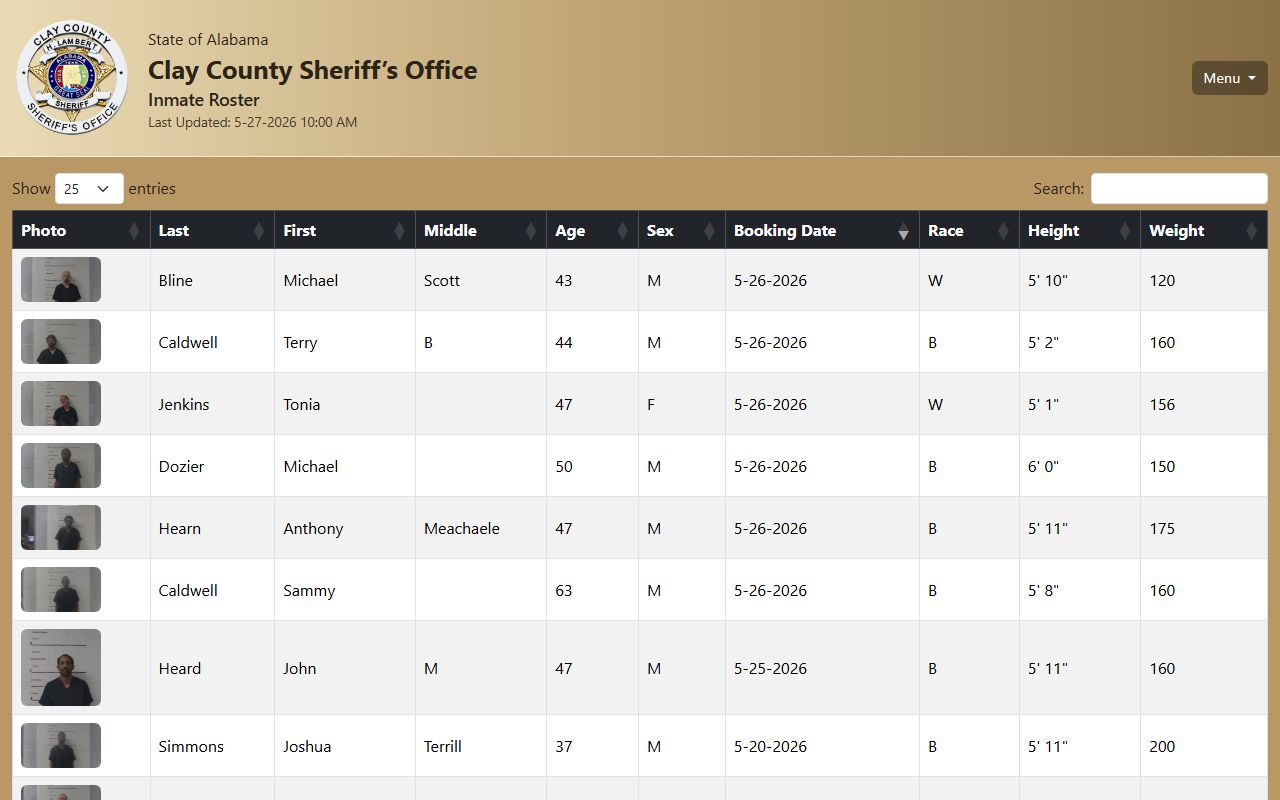Click the weight value 120
Image resolution: width=1280 pixels, height=800 pixels.
[1162, 280]
